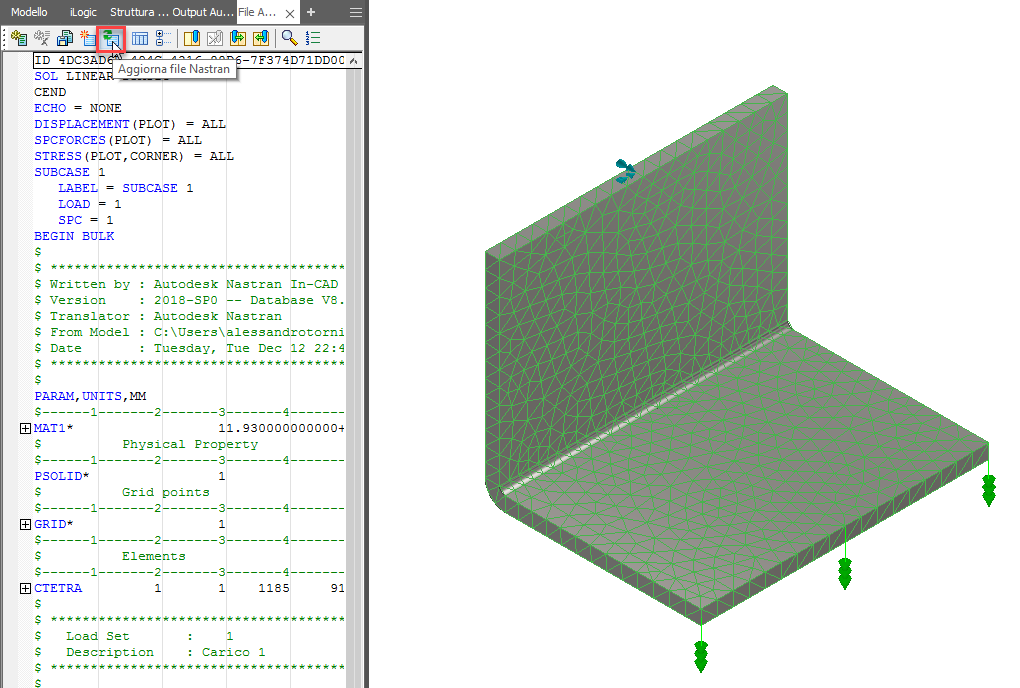Open the table view icon on the toolbar
Image resolution: width=1020 pixels, height=688 pixels.
140,37
